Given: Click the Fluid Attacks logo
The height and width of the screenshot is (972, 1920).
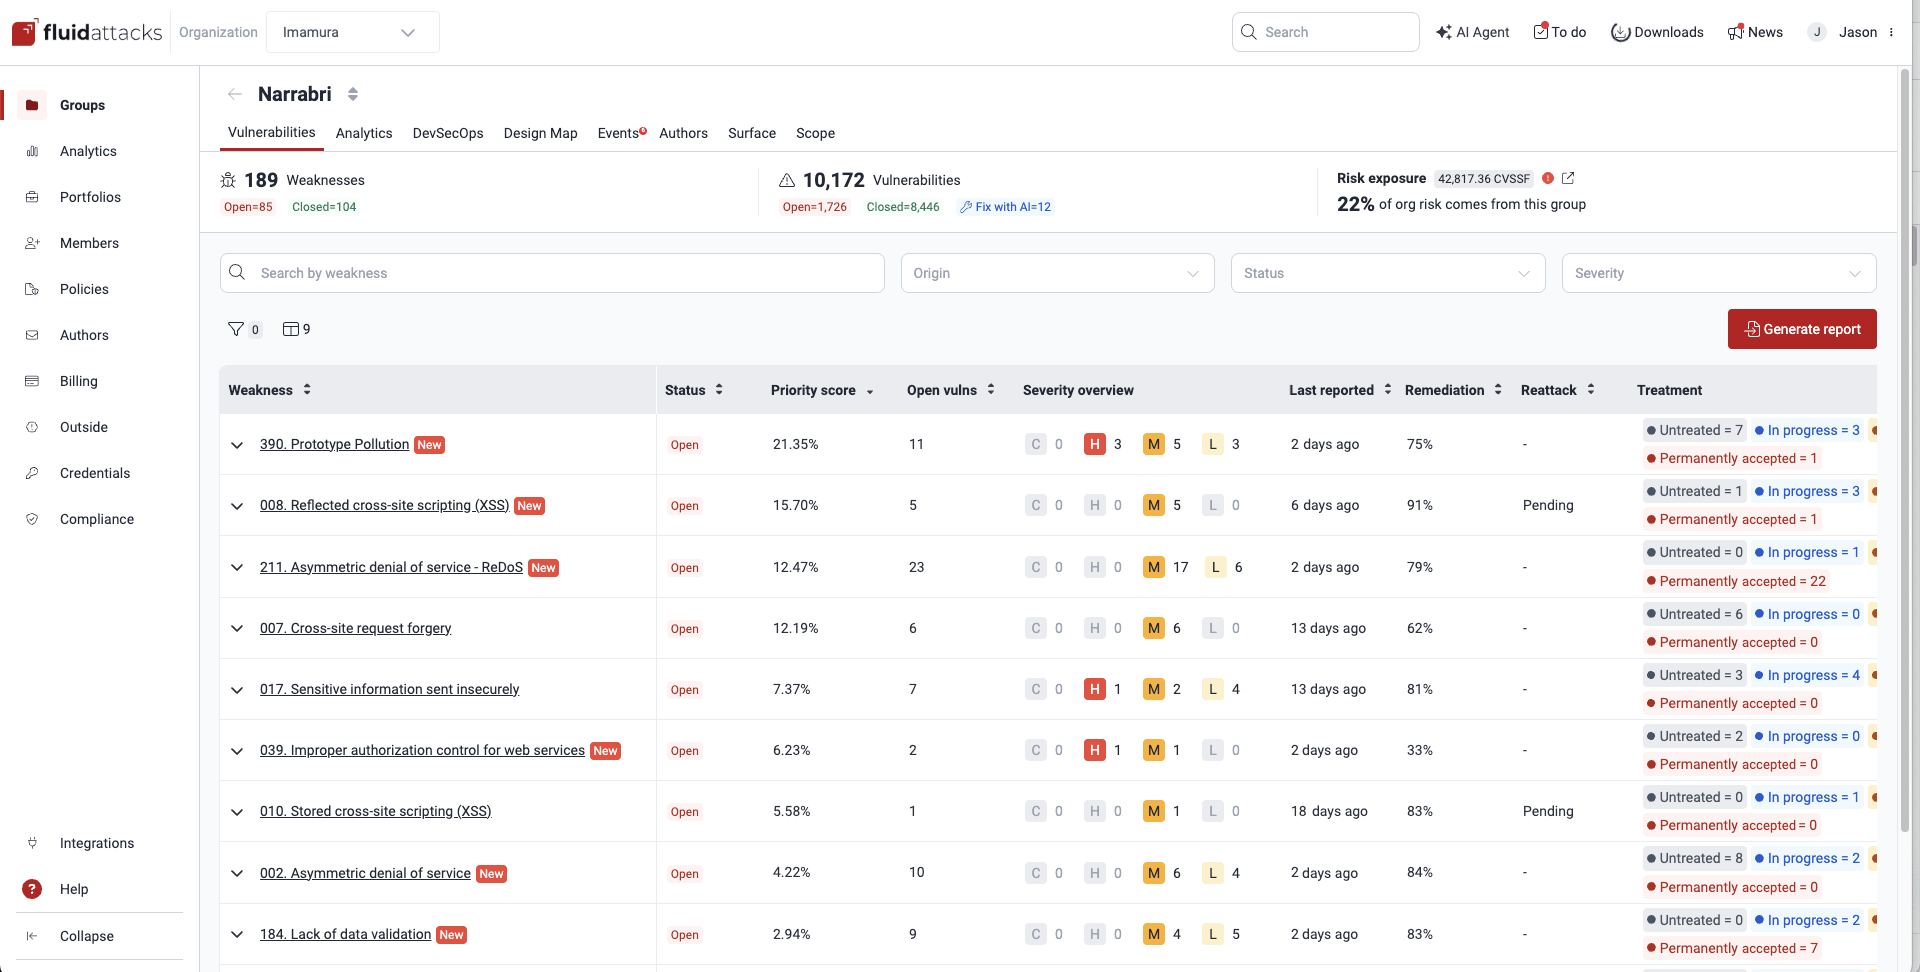Looking at the screenshot, I should 87,32.
